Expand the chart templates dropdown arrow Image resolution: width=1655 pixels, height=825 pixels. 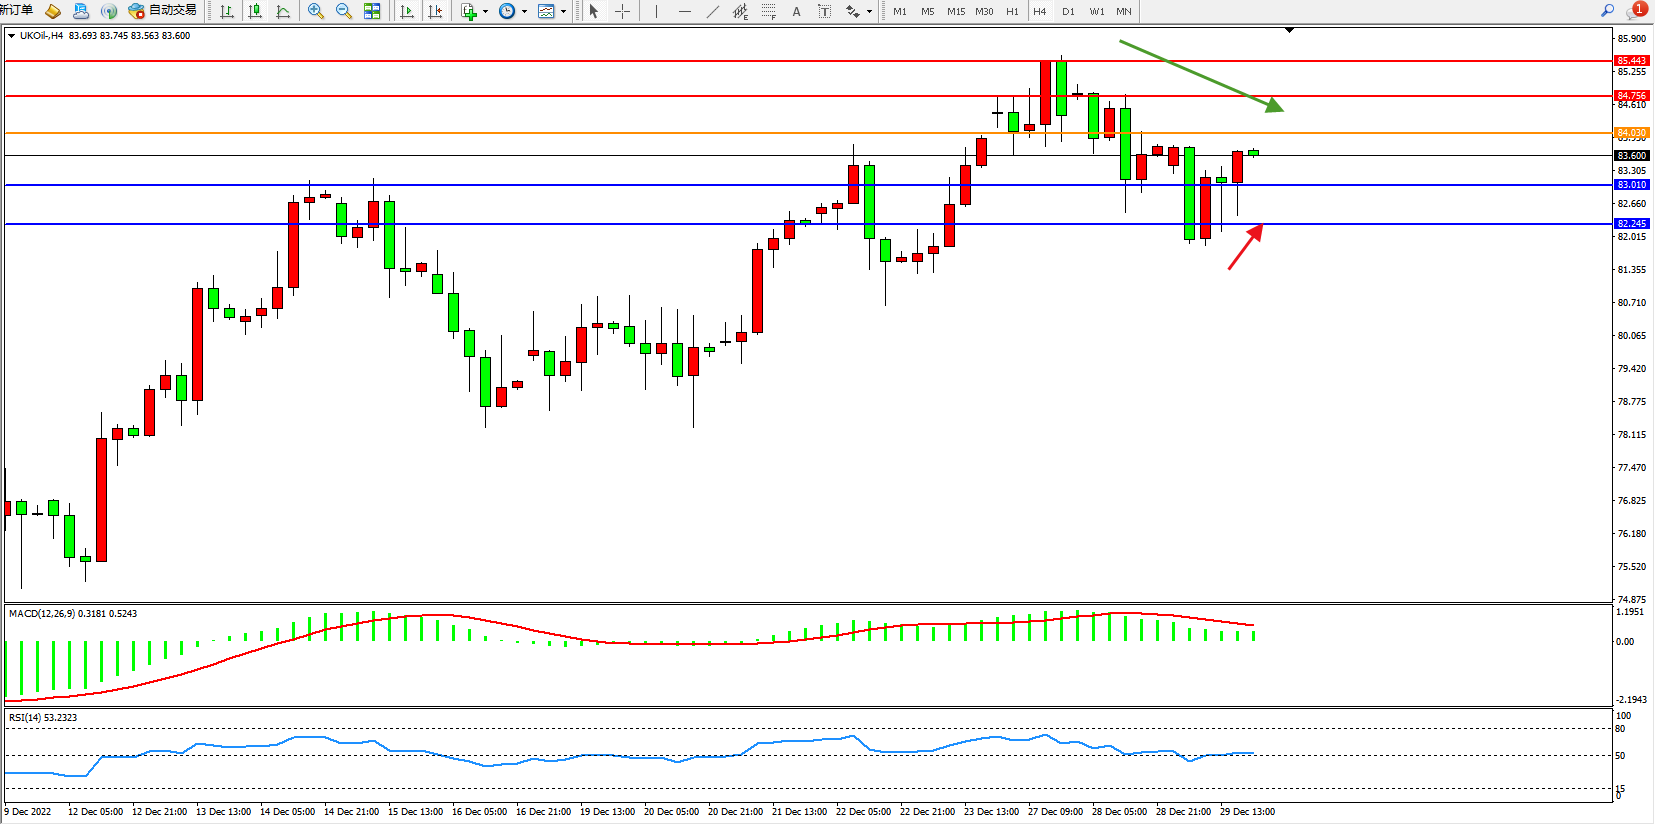(564, 12)
